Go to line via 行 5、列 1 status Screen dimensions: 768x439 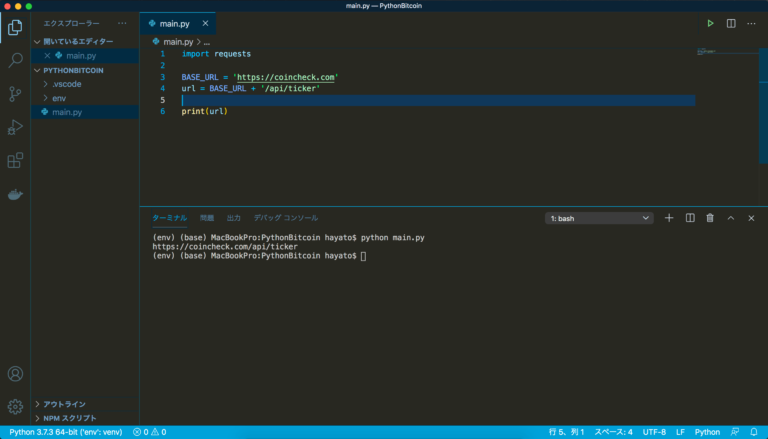567,432
